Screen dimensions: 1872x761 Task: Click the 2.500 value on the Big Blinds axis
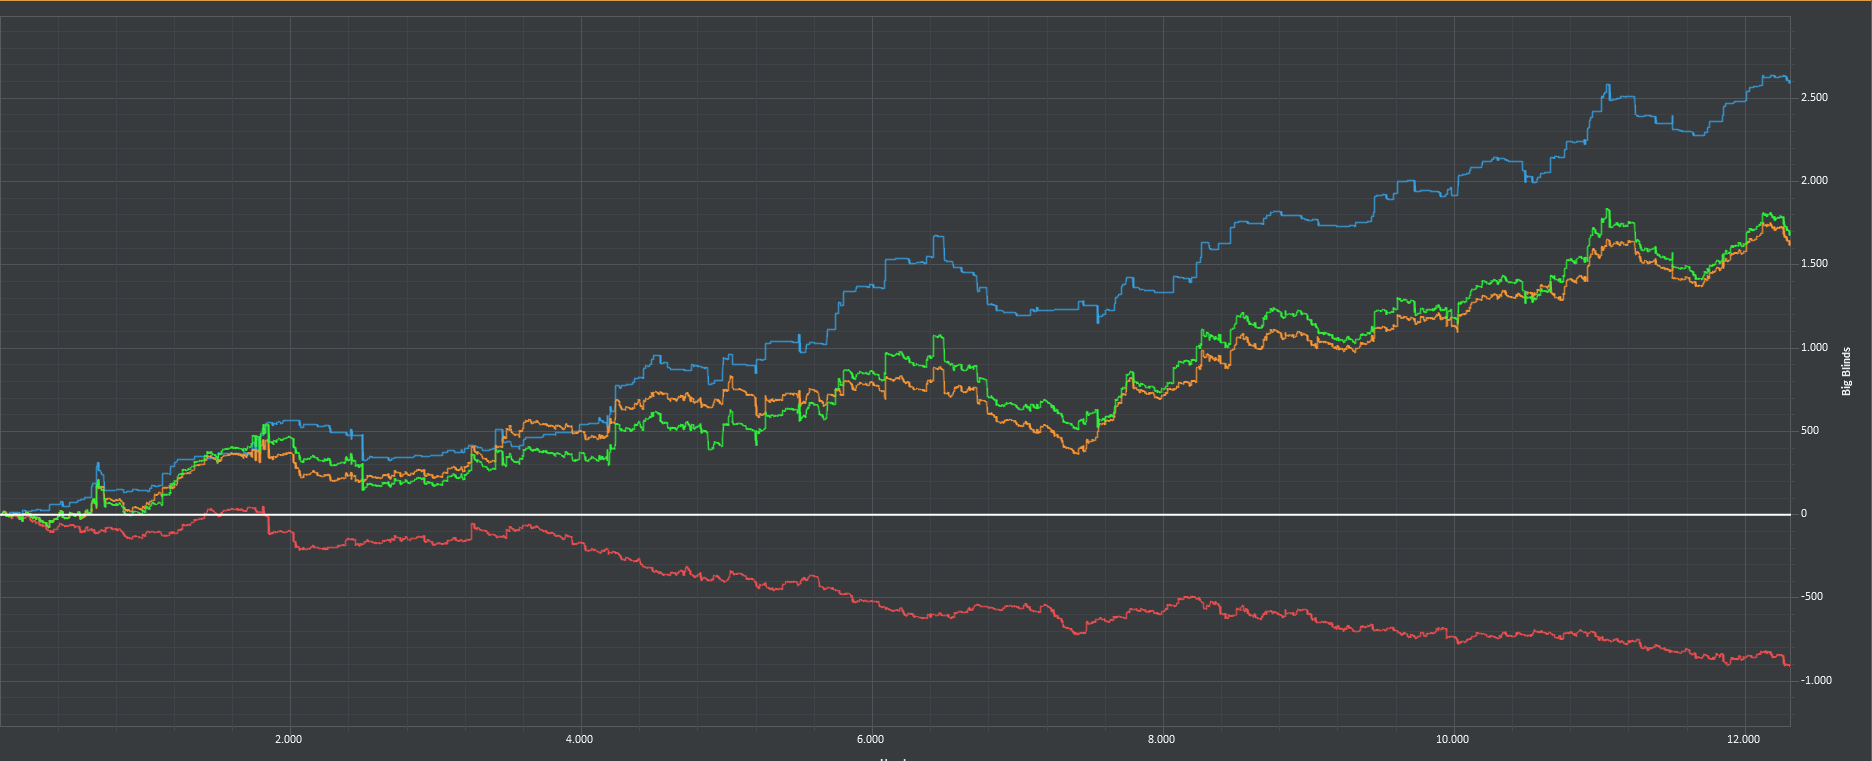1814,98
